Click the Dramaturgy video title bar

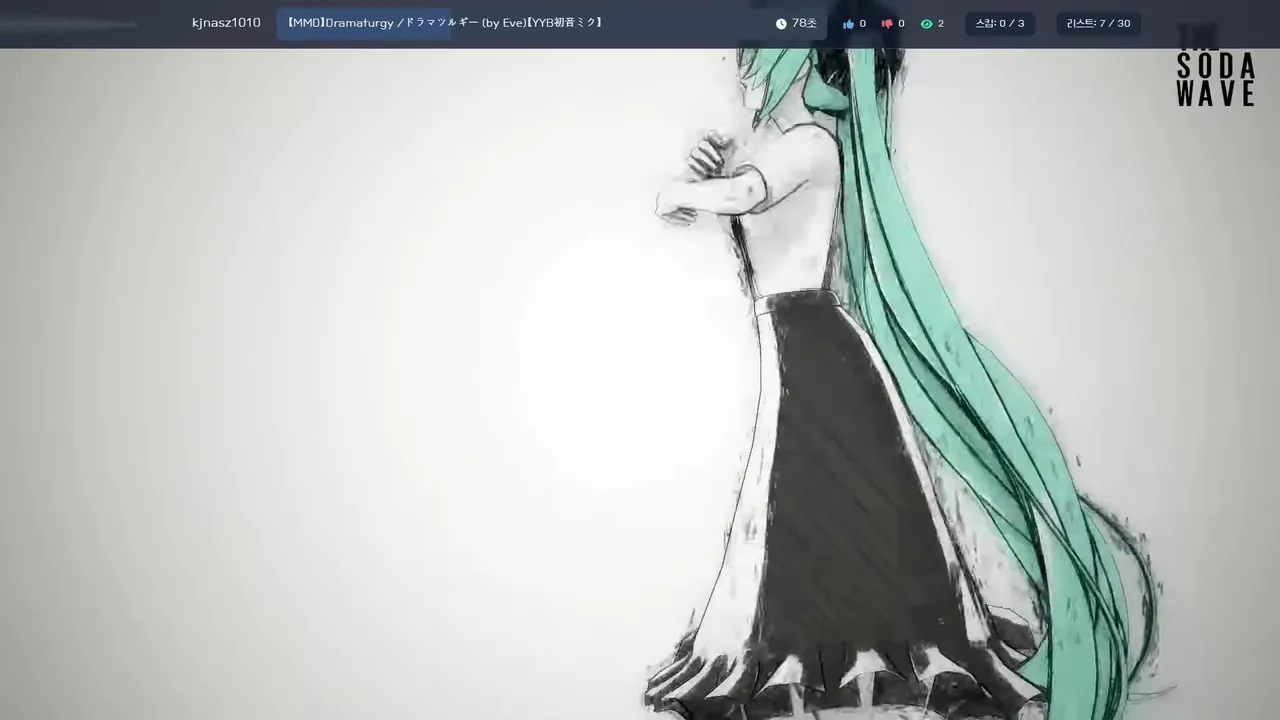pos(552,23)
